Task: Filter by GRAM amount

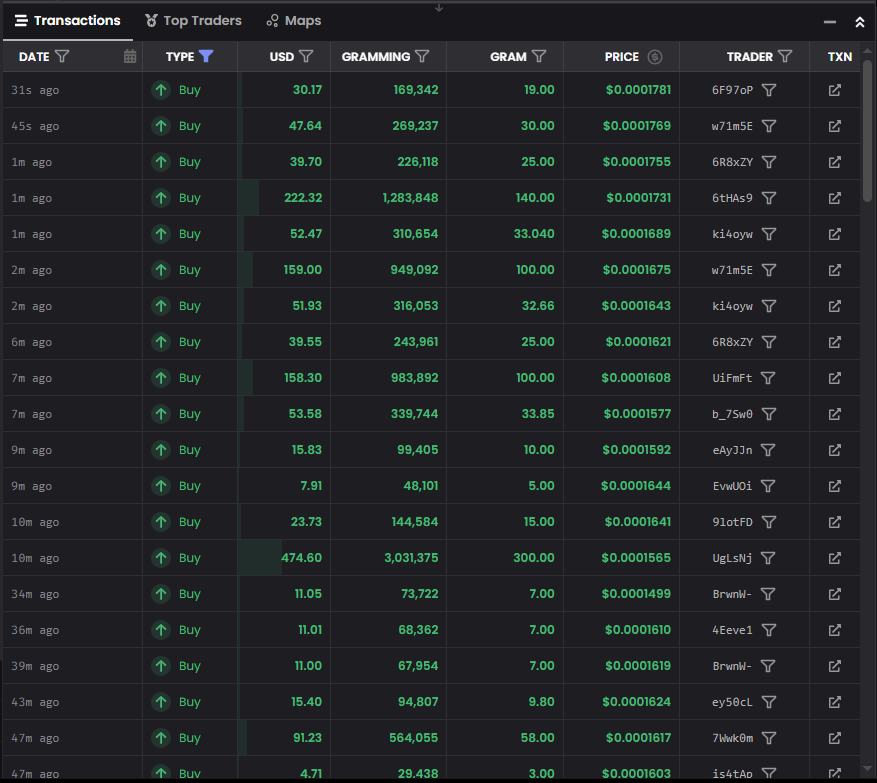Action: [539, 56]
